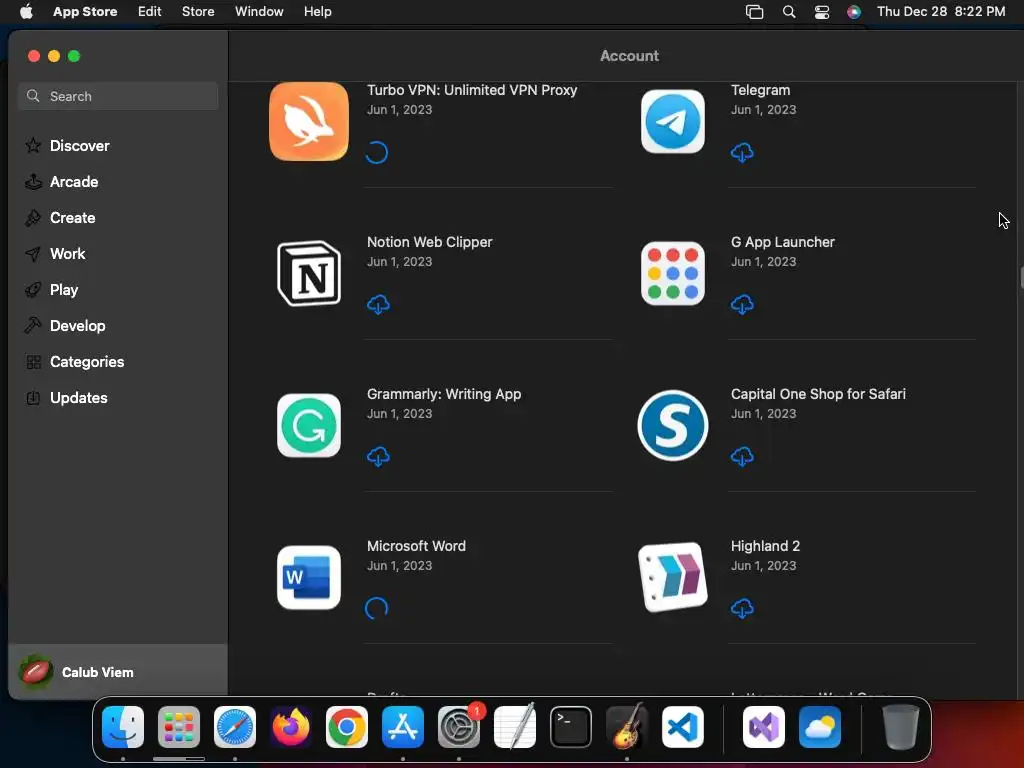Viewport: 1024px width, 768px height.
Task: Launch Safari from the Dock
Action: click(x=235, y=727)
